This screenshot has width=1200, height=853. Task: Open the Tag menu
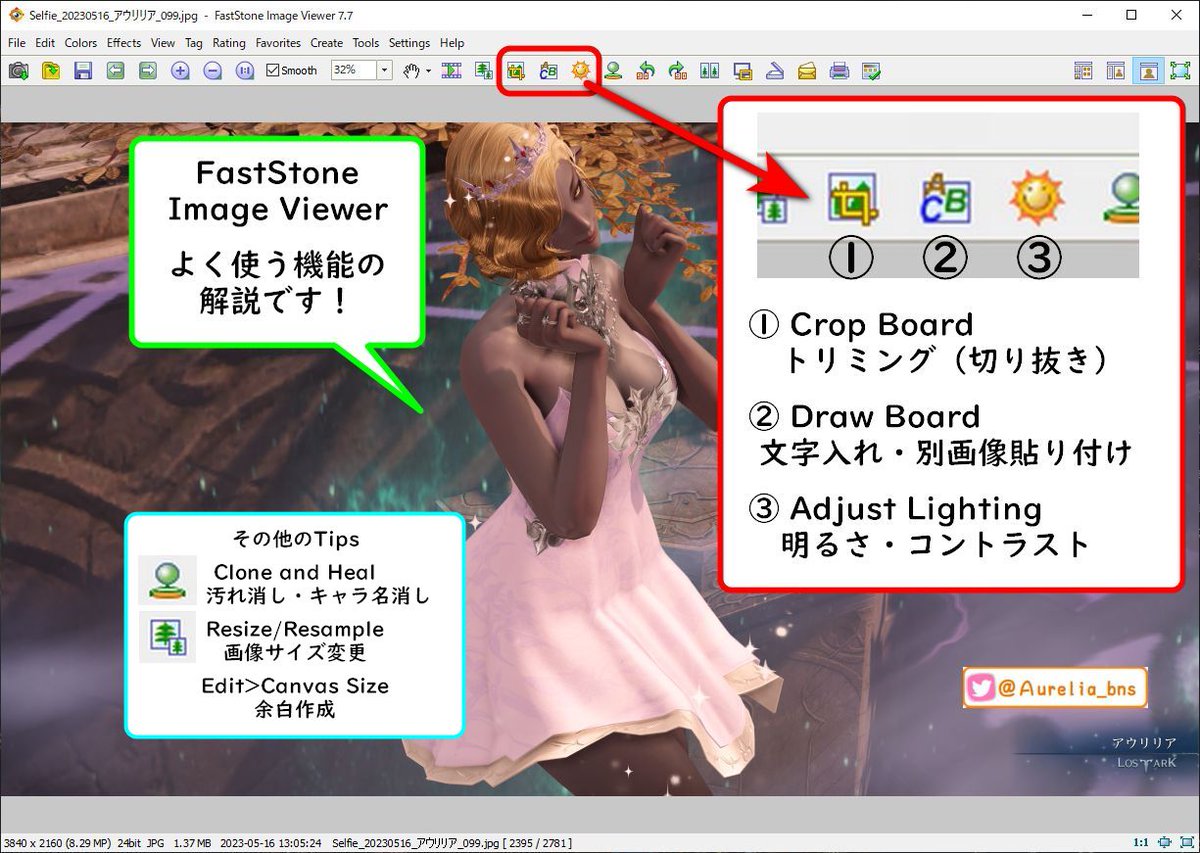click(x=194, y=43)
